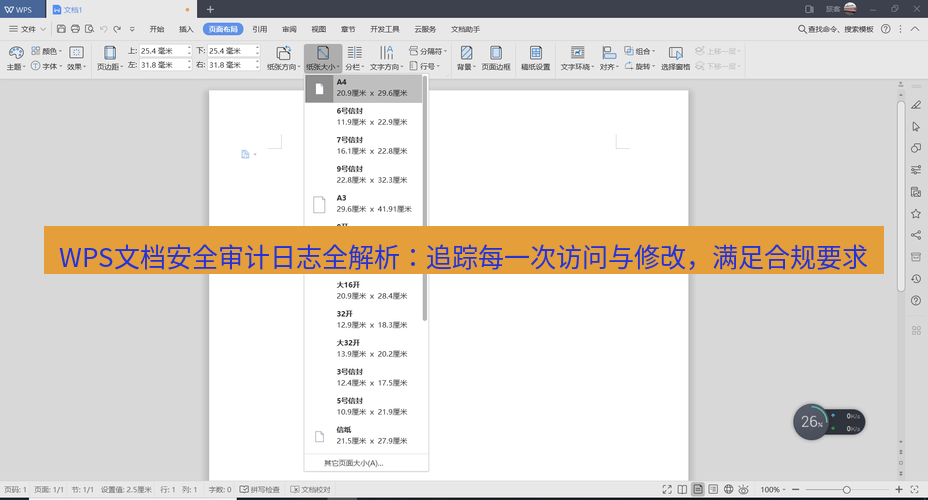928x500 pixels.
Task: Open Print Preview from quick toolbar
Action: [x=89, y=28]
